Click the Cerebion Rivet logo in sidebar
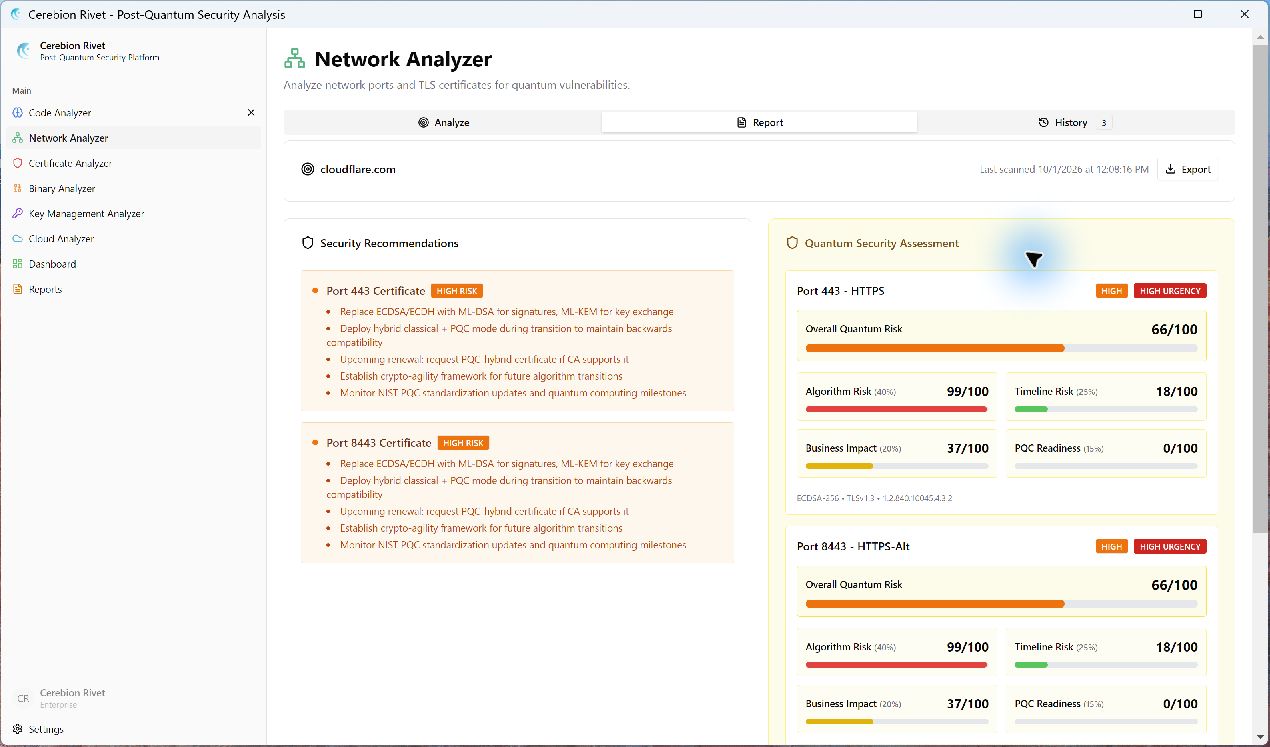Image resolution: width=1270 pixels, height=747 pixels. [x=24, y=51]
